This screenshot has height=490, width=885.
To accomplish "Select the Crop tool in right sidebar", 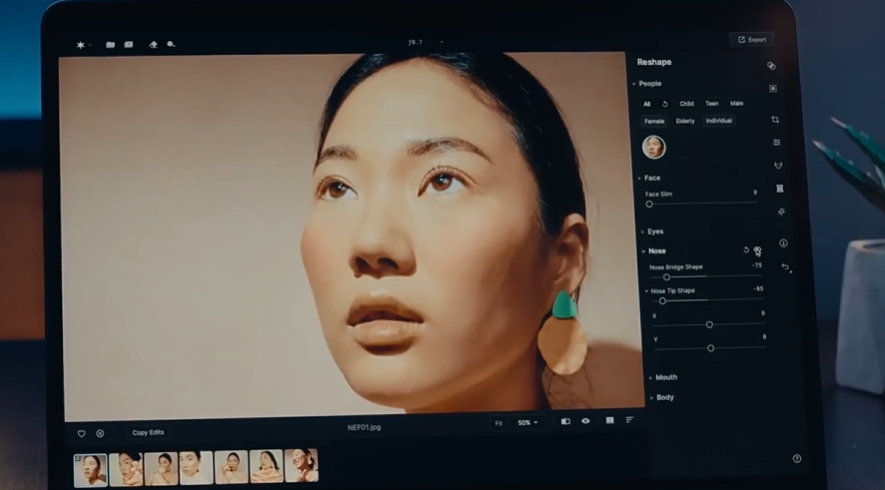I will (775, 119).
